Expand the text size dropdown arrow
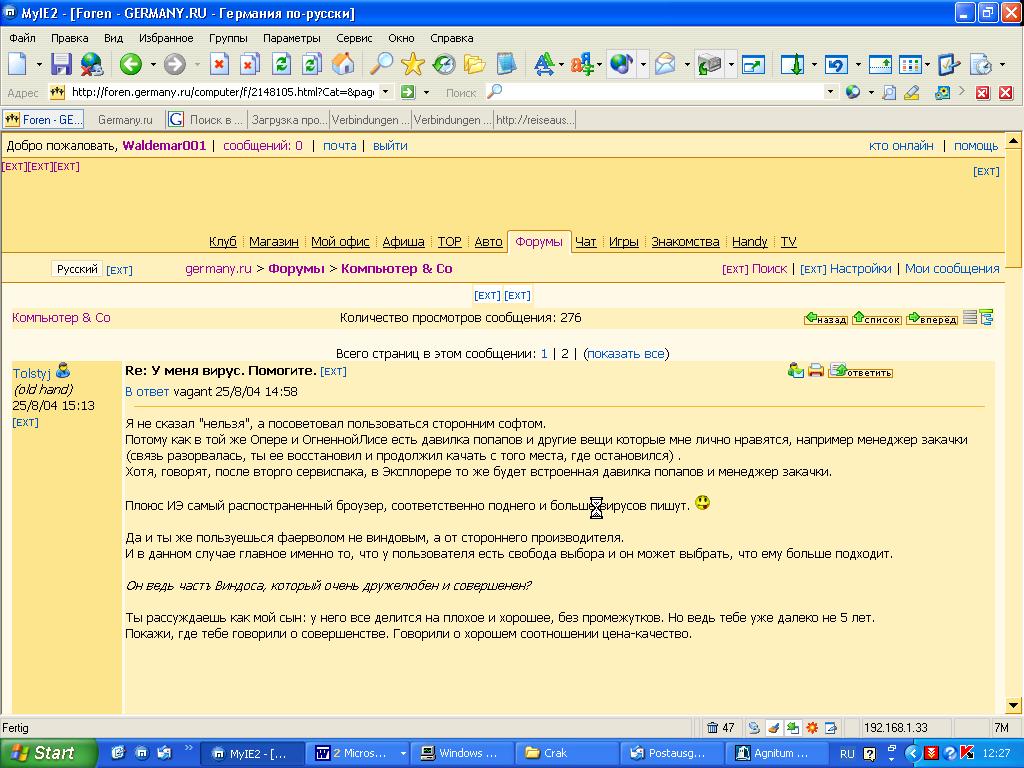The height and width of the screenshot is (768, 1024). (x=561, y=64)
